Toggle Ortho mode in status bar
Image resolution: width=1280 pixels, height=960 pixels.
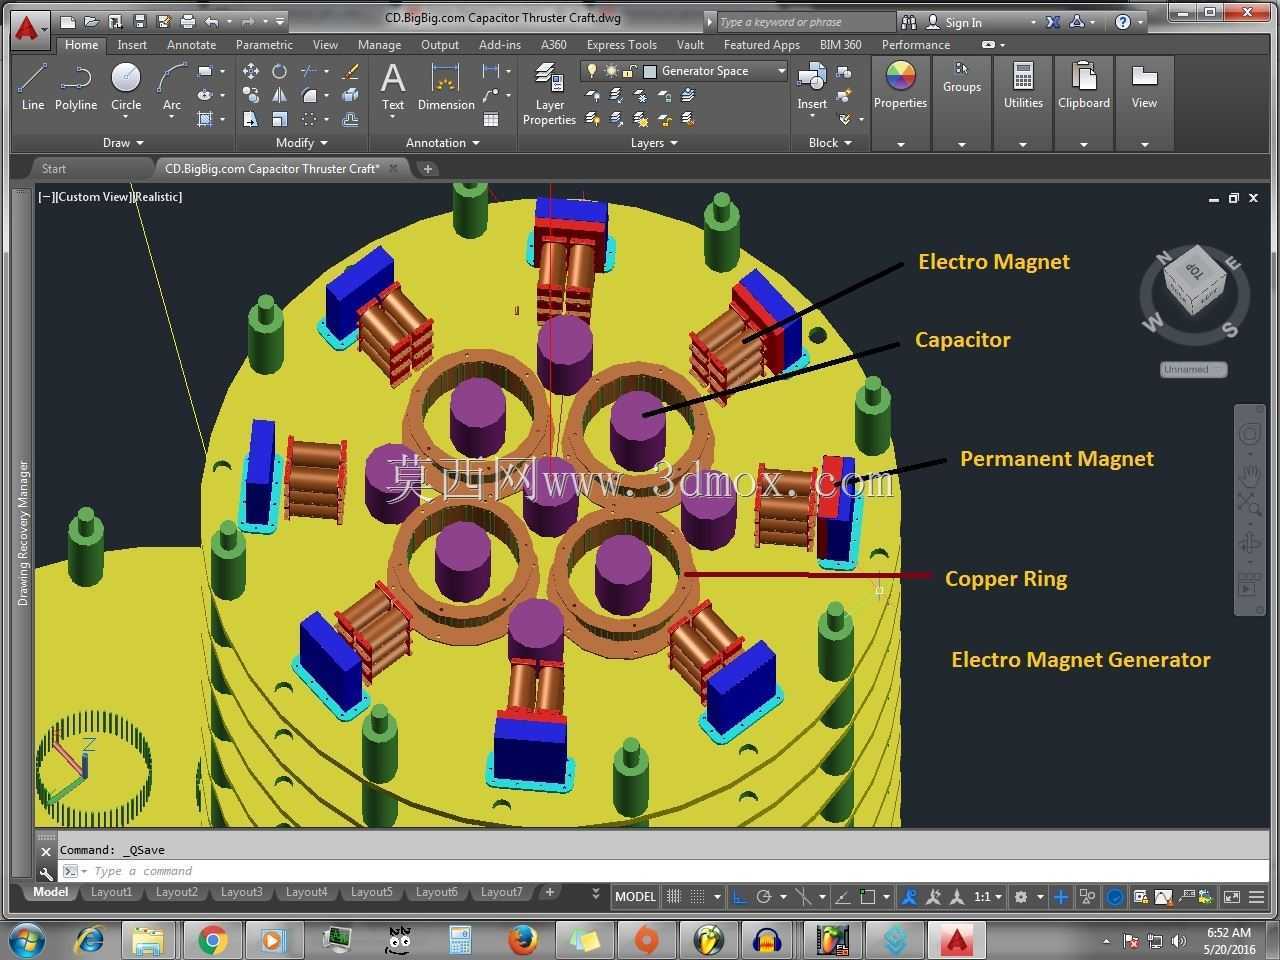[739, 896]
